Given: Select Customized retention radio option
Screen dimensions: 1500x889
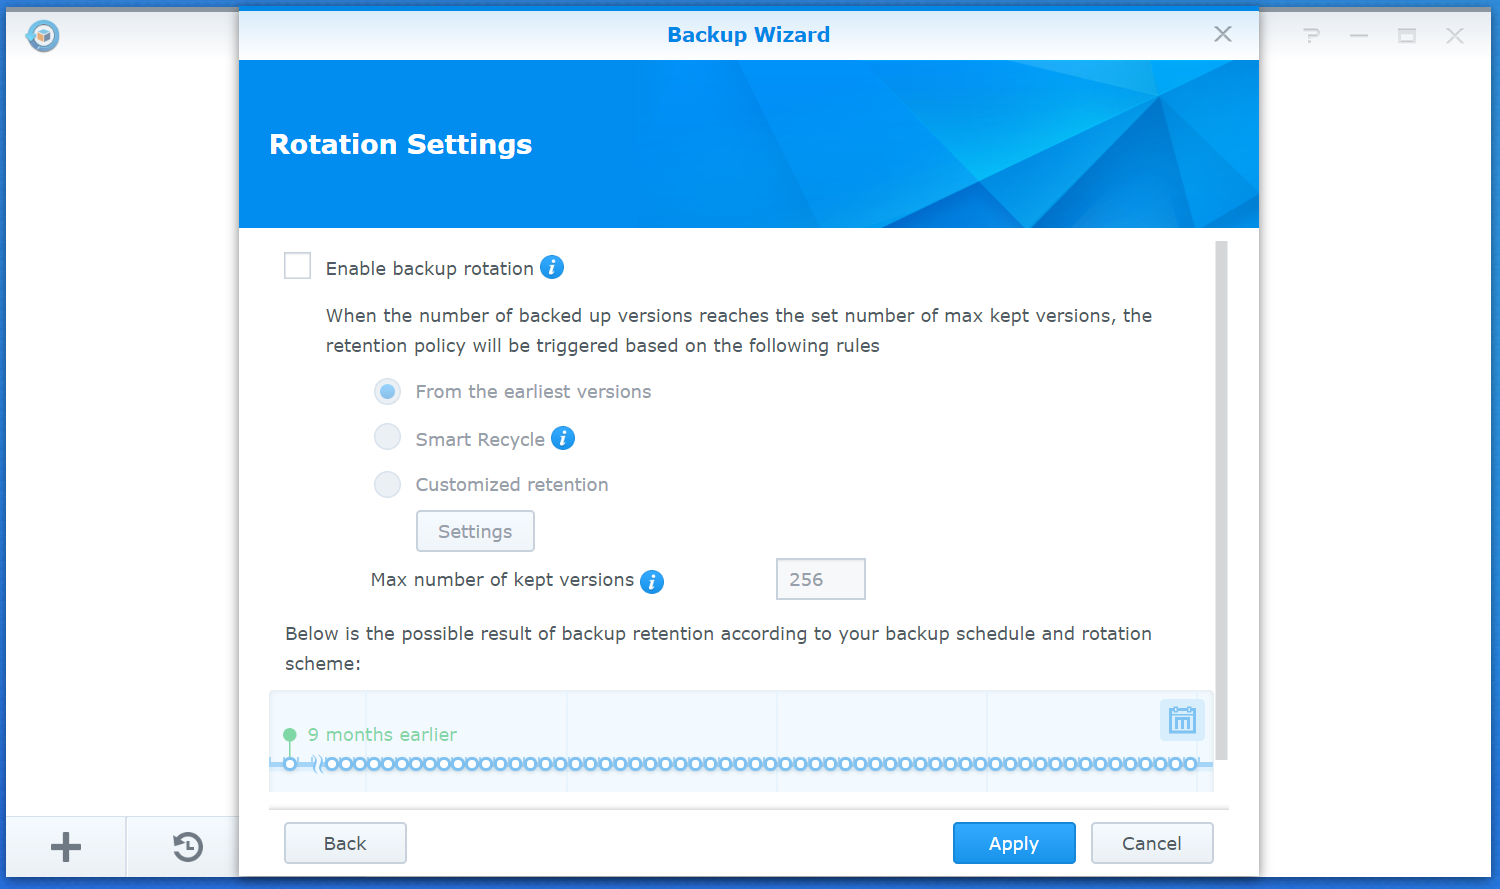Looking at the screenshot, I should point(388,485).
